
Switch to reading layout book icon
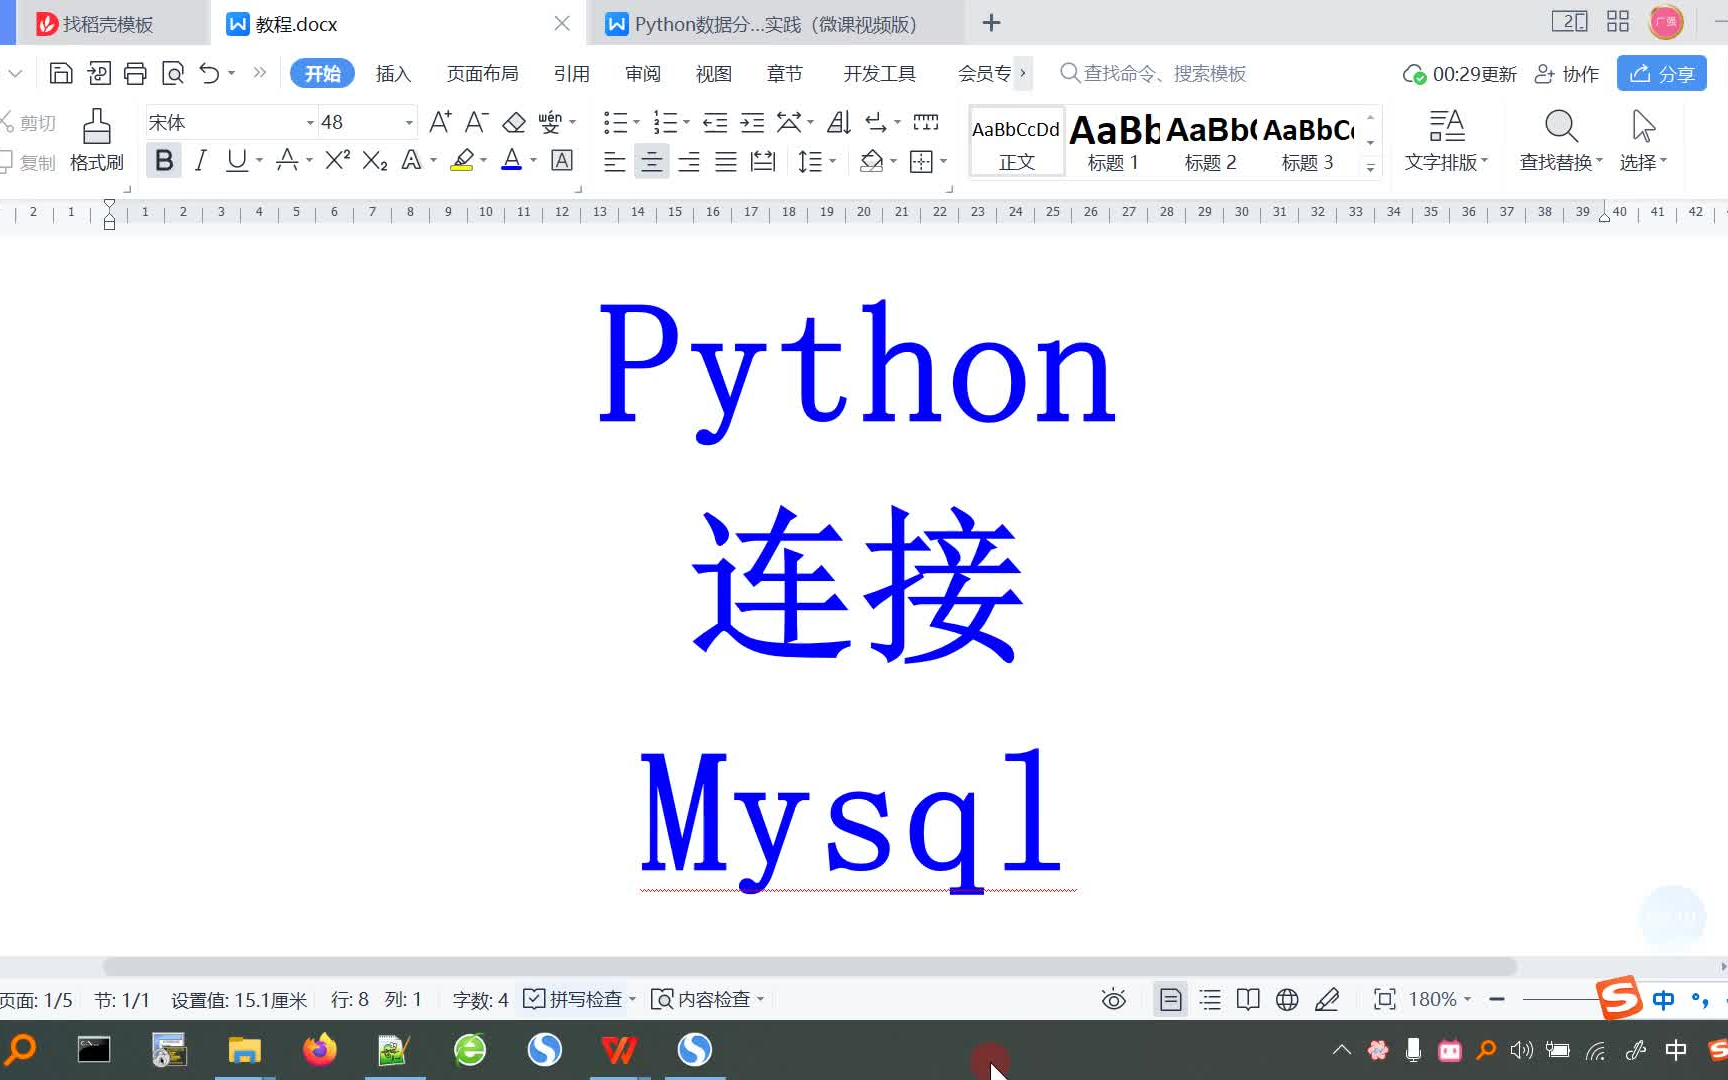pyautogui.click(x=1248, y=999)
